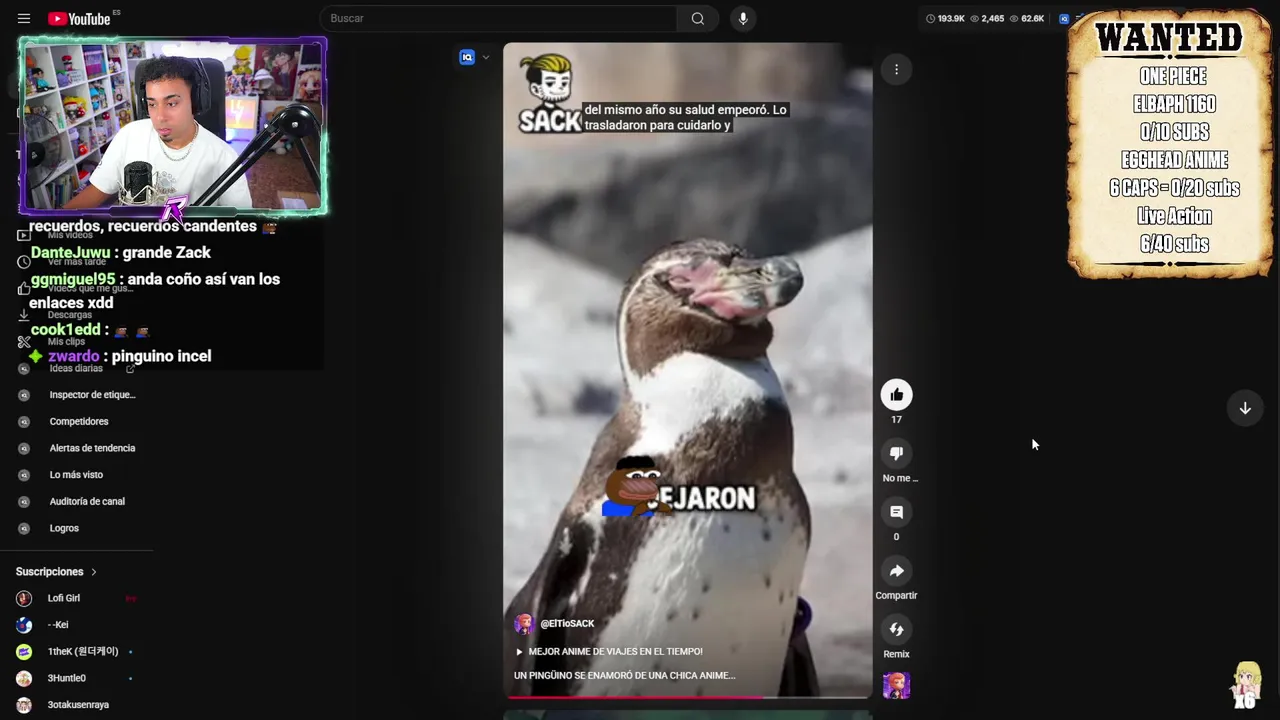This screenshot has width=1280, height=720.
Task: View the 62.6K views stat
Action: click(x=1027, y=19)
